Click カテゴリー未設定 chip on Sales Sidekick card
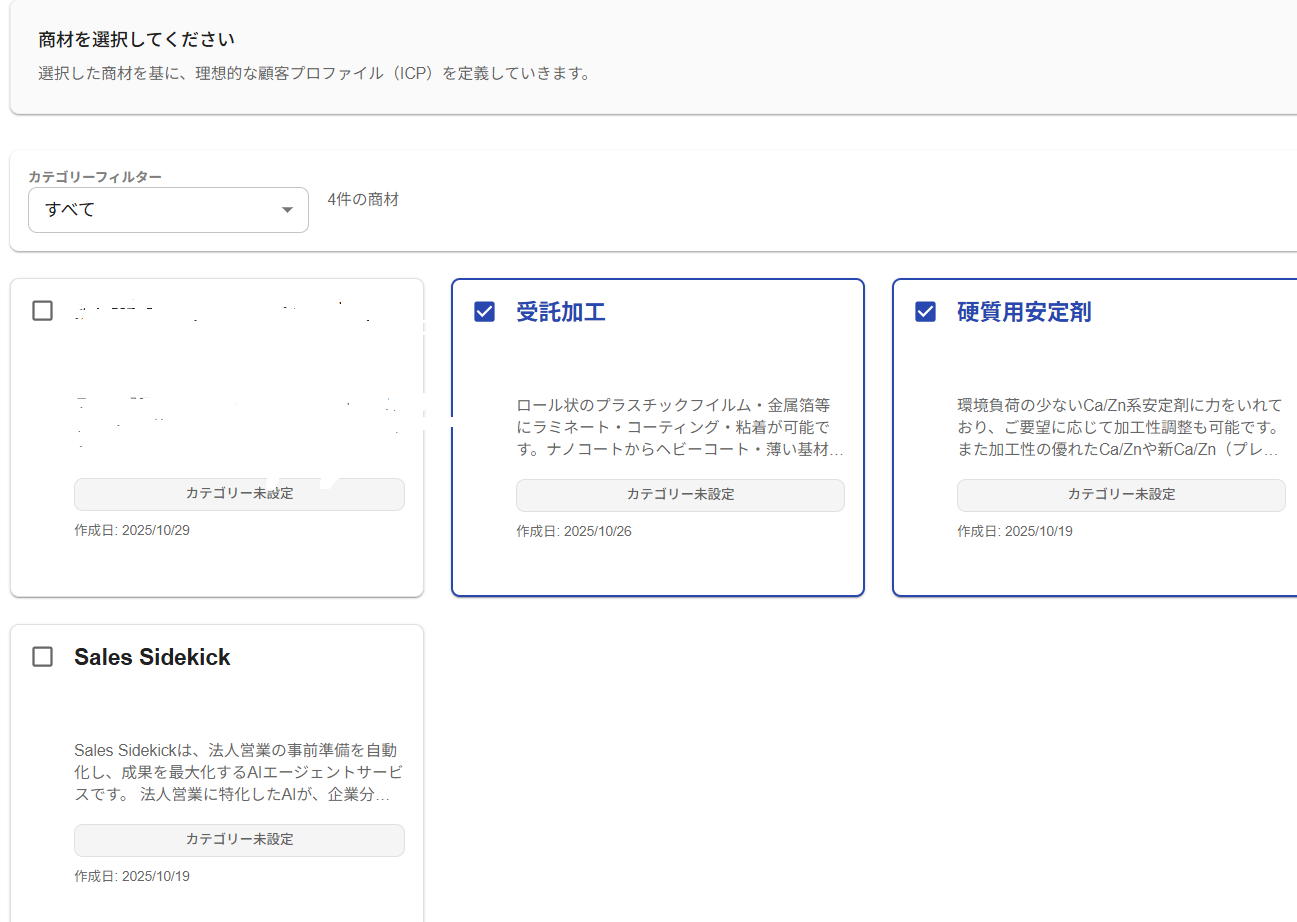The width and height of the screenshot is (1297, 922). 239,840
